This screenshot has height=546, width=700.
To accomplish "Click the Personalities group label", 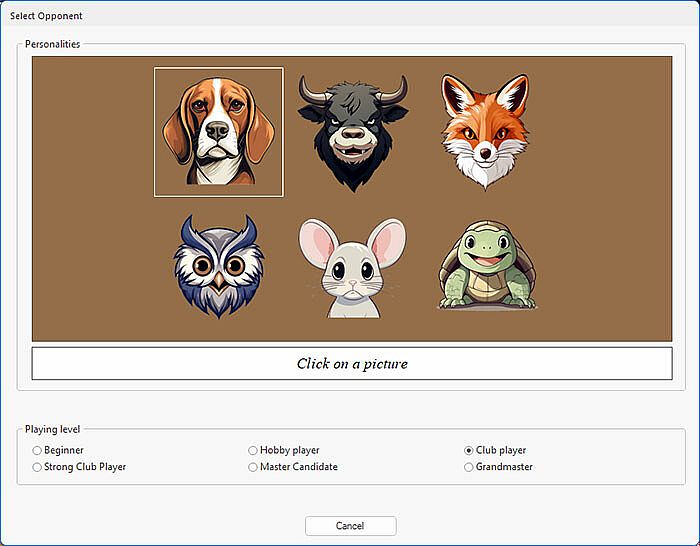I will 53,44.
